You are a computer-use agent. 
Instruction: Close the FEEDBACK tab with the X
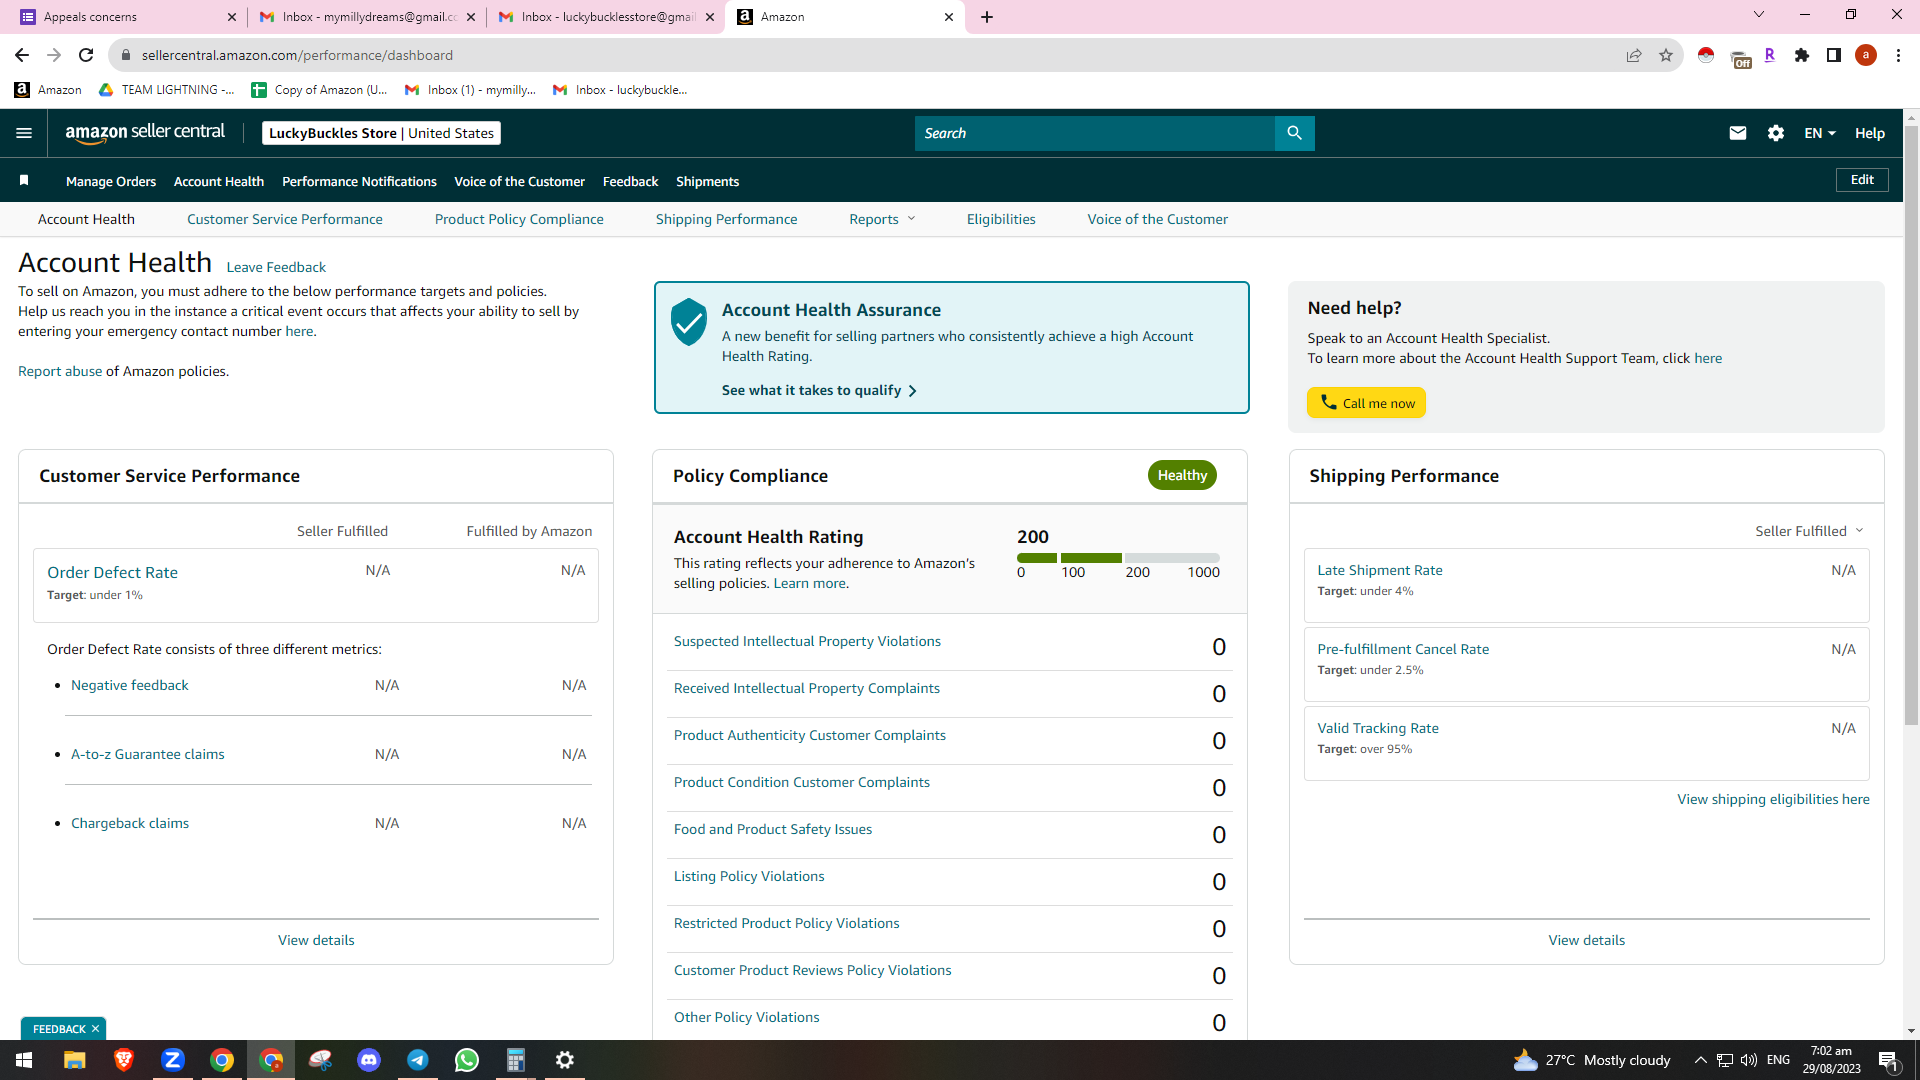pyautogui.click(x=96, y=1029)
